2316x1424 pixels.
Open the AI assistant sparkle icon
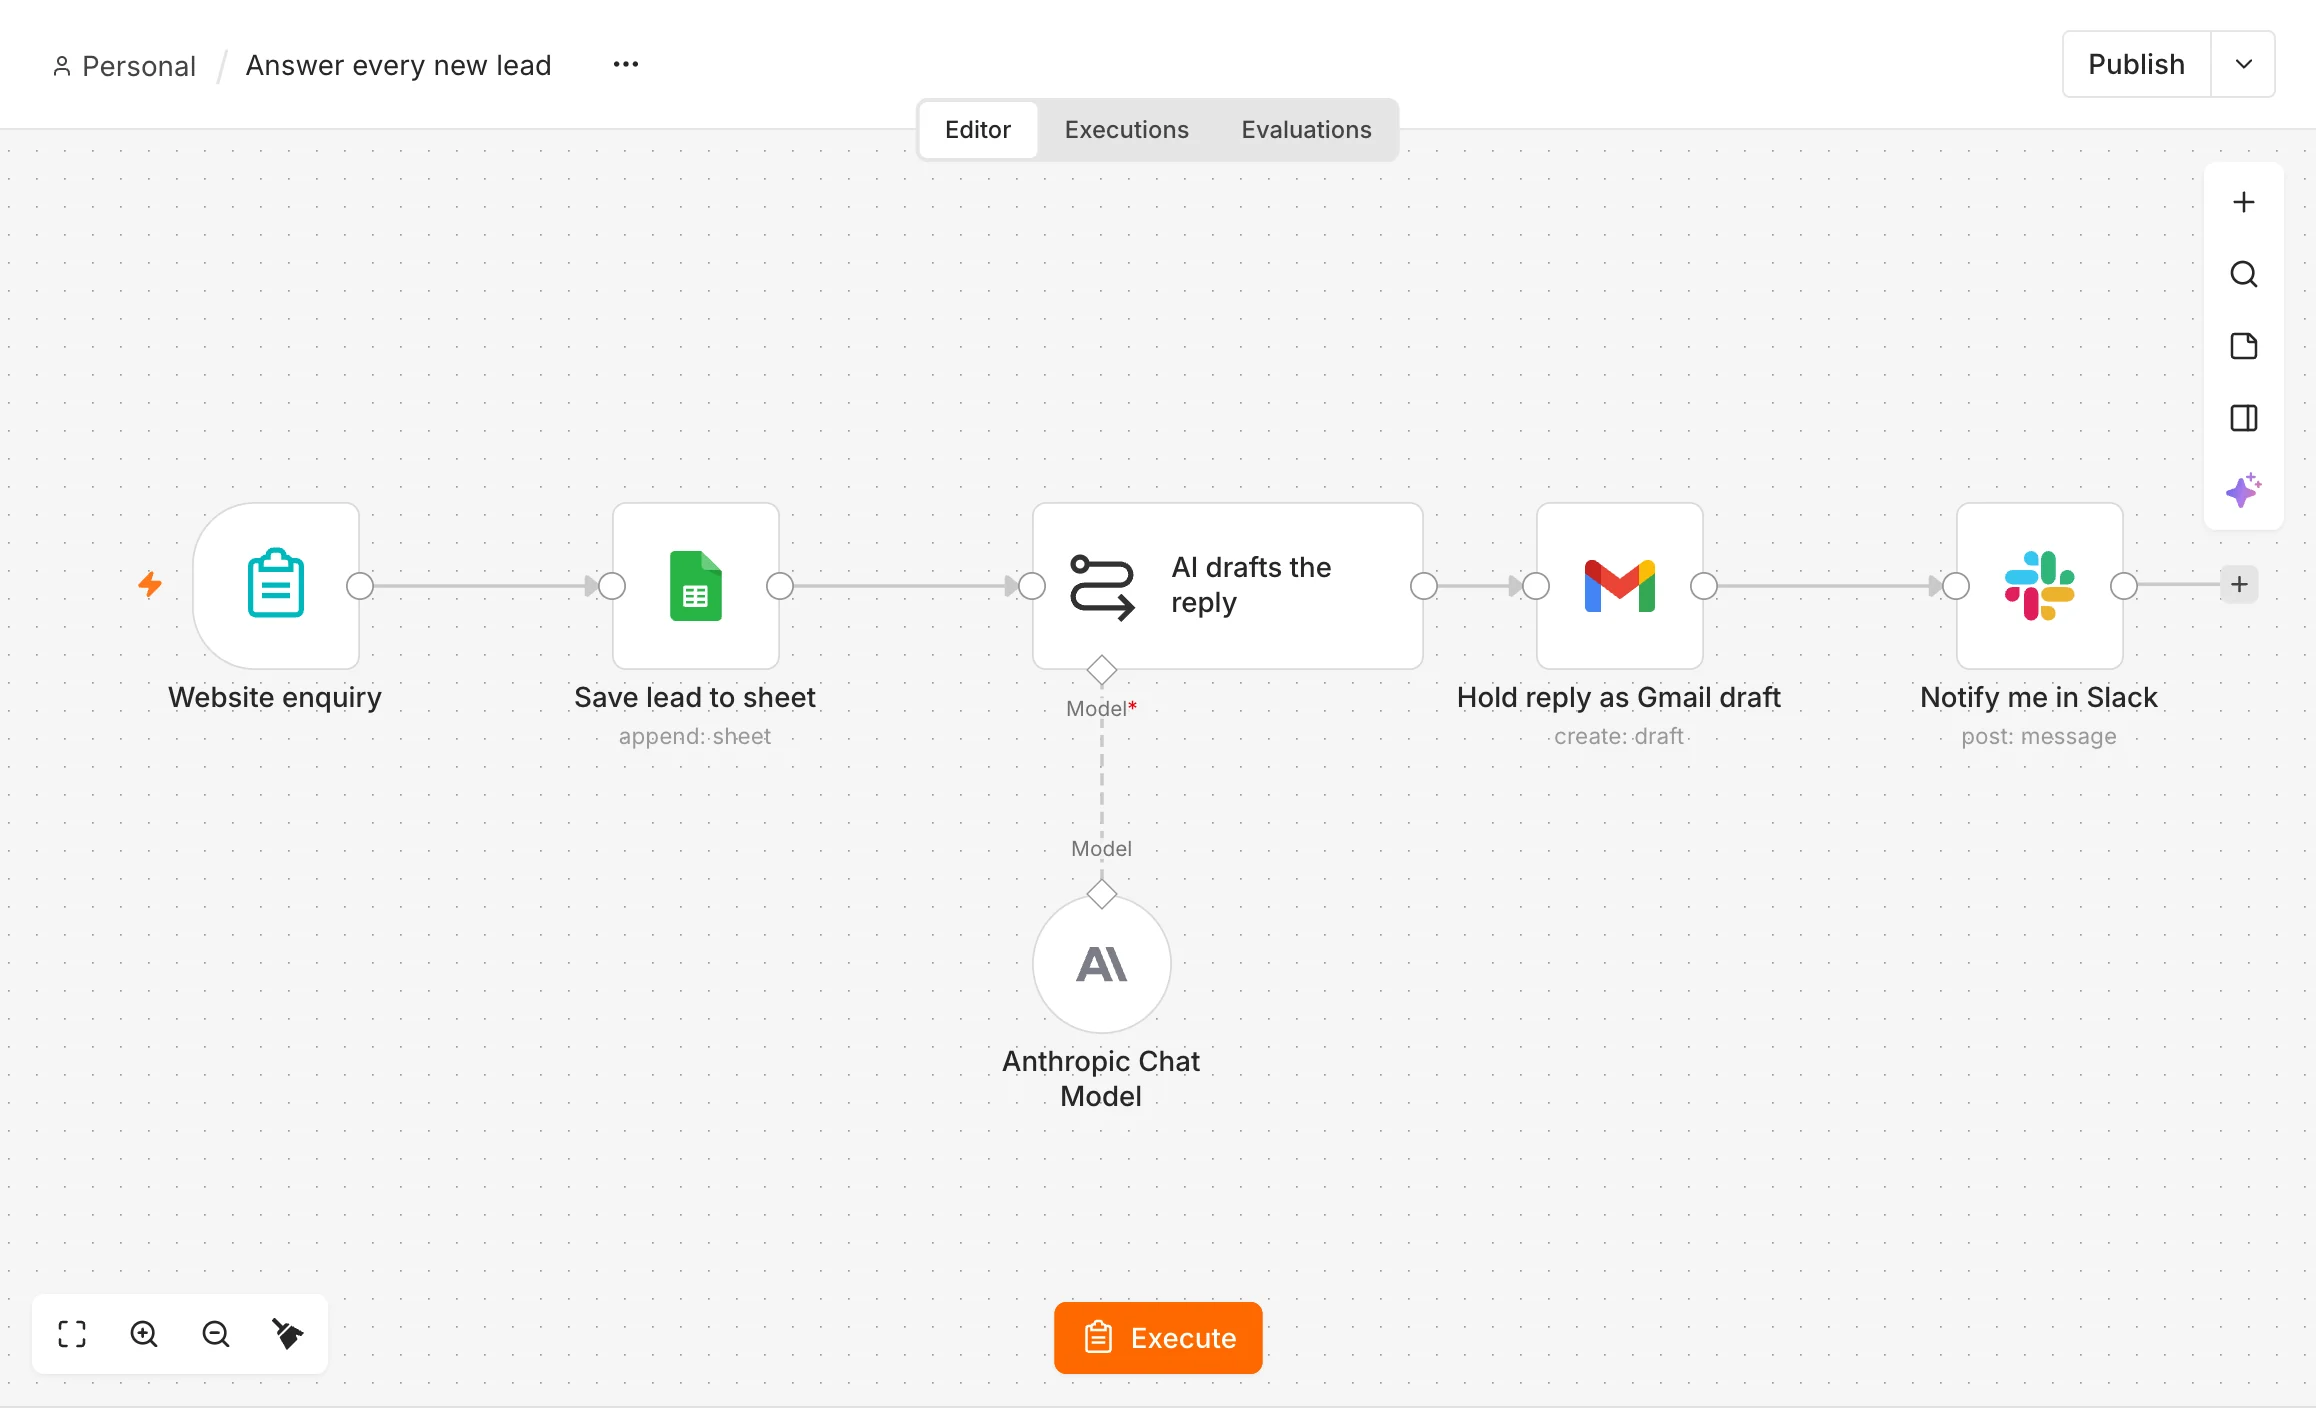coord(2244,490)
